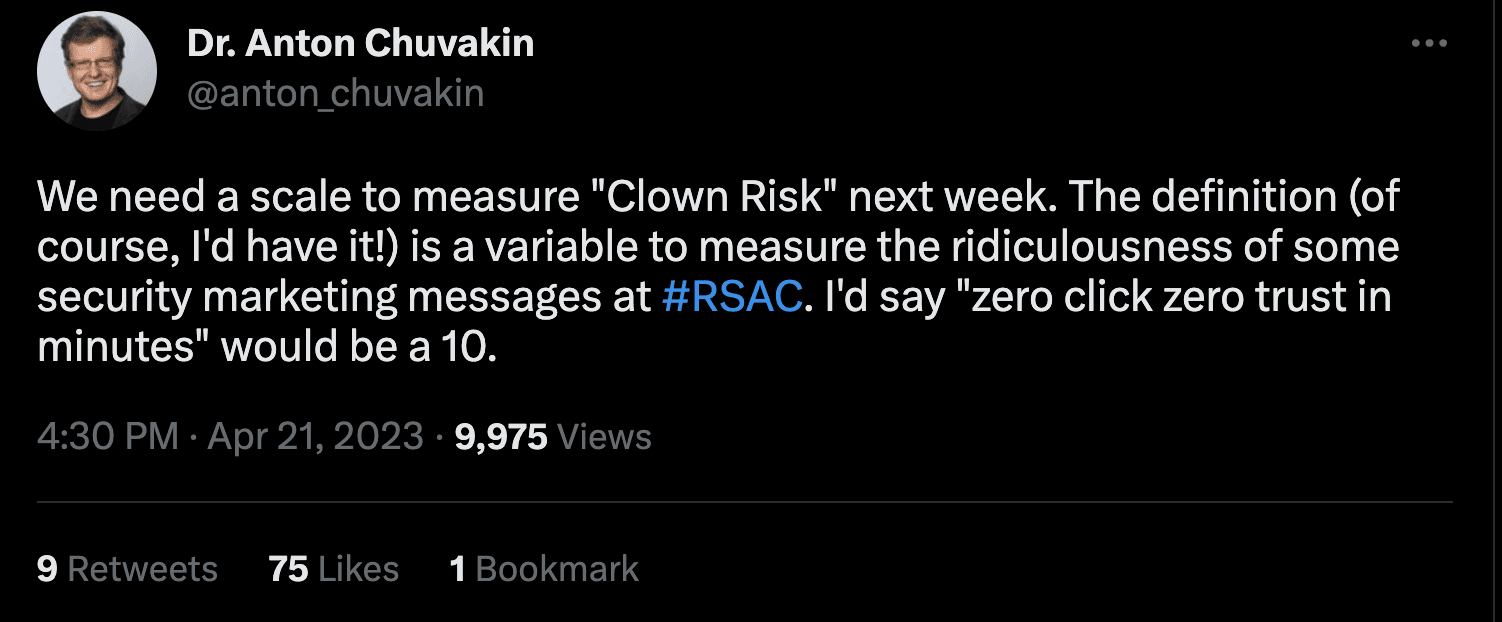Click the Views label

click(x=603, y=437)
